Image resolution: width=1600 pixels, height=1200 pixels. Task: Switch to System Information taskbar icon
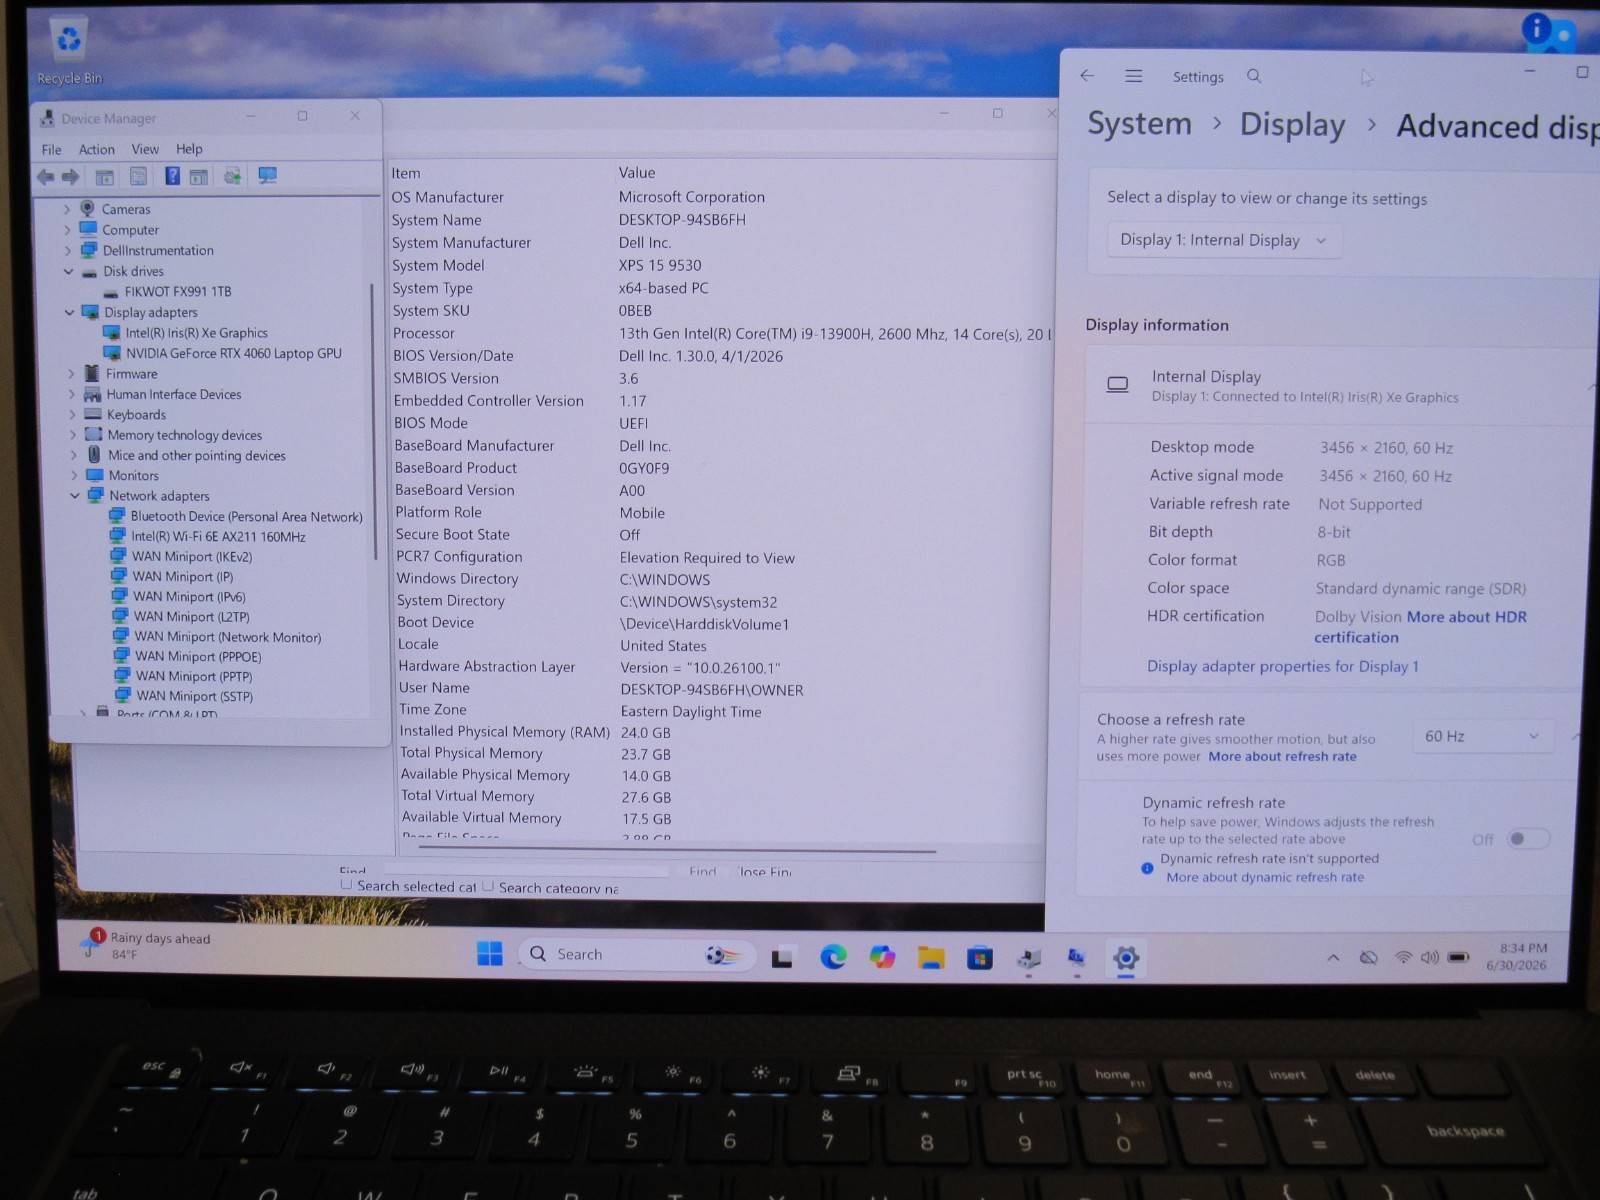pos(1076,958)
